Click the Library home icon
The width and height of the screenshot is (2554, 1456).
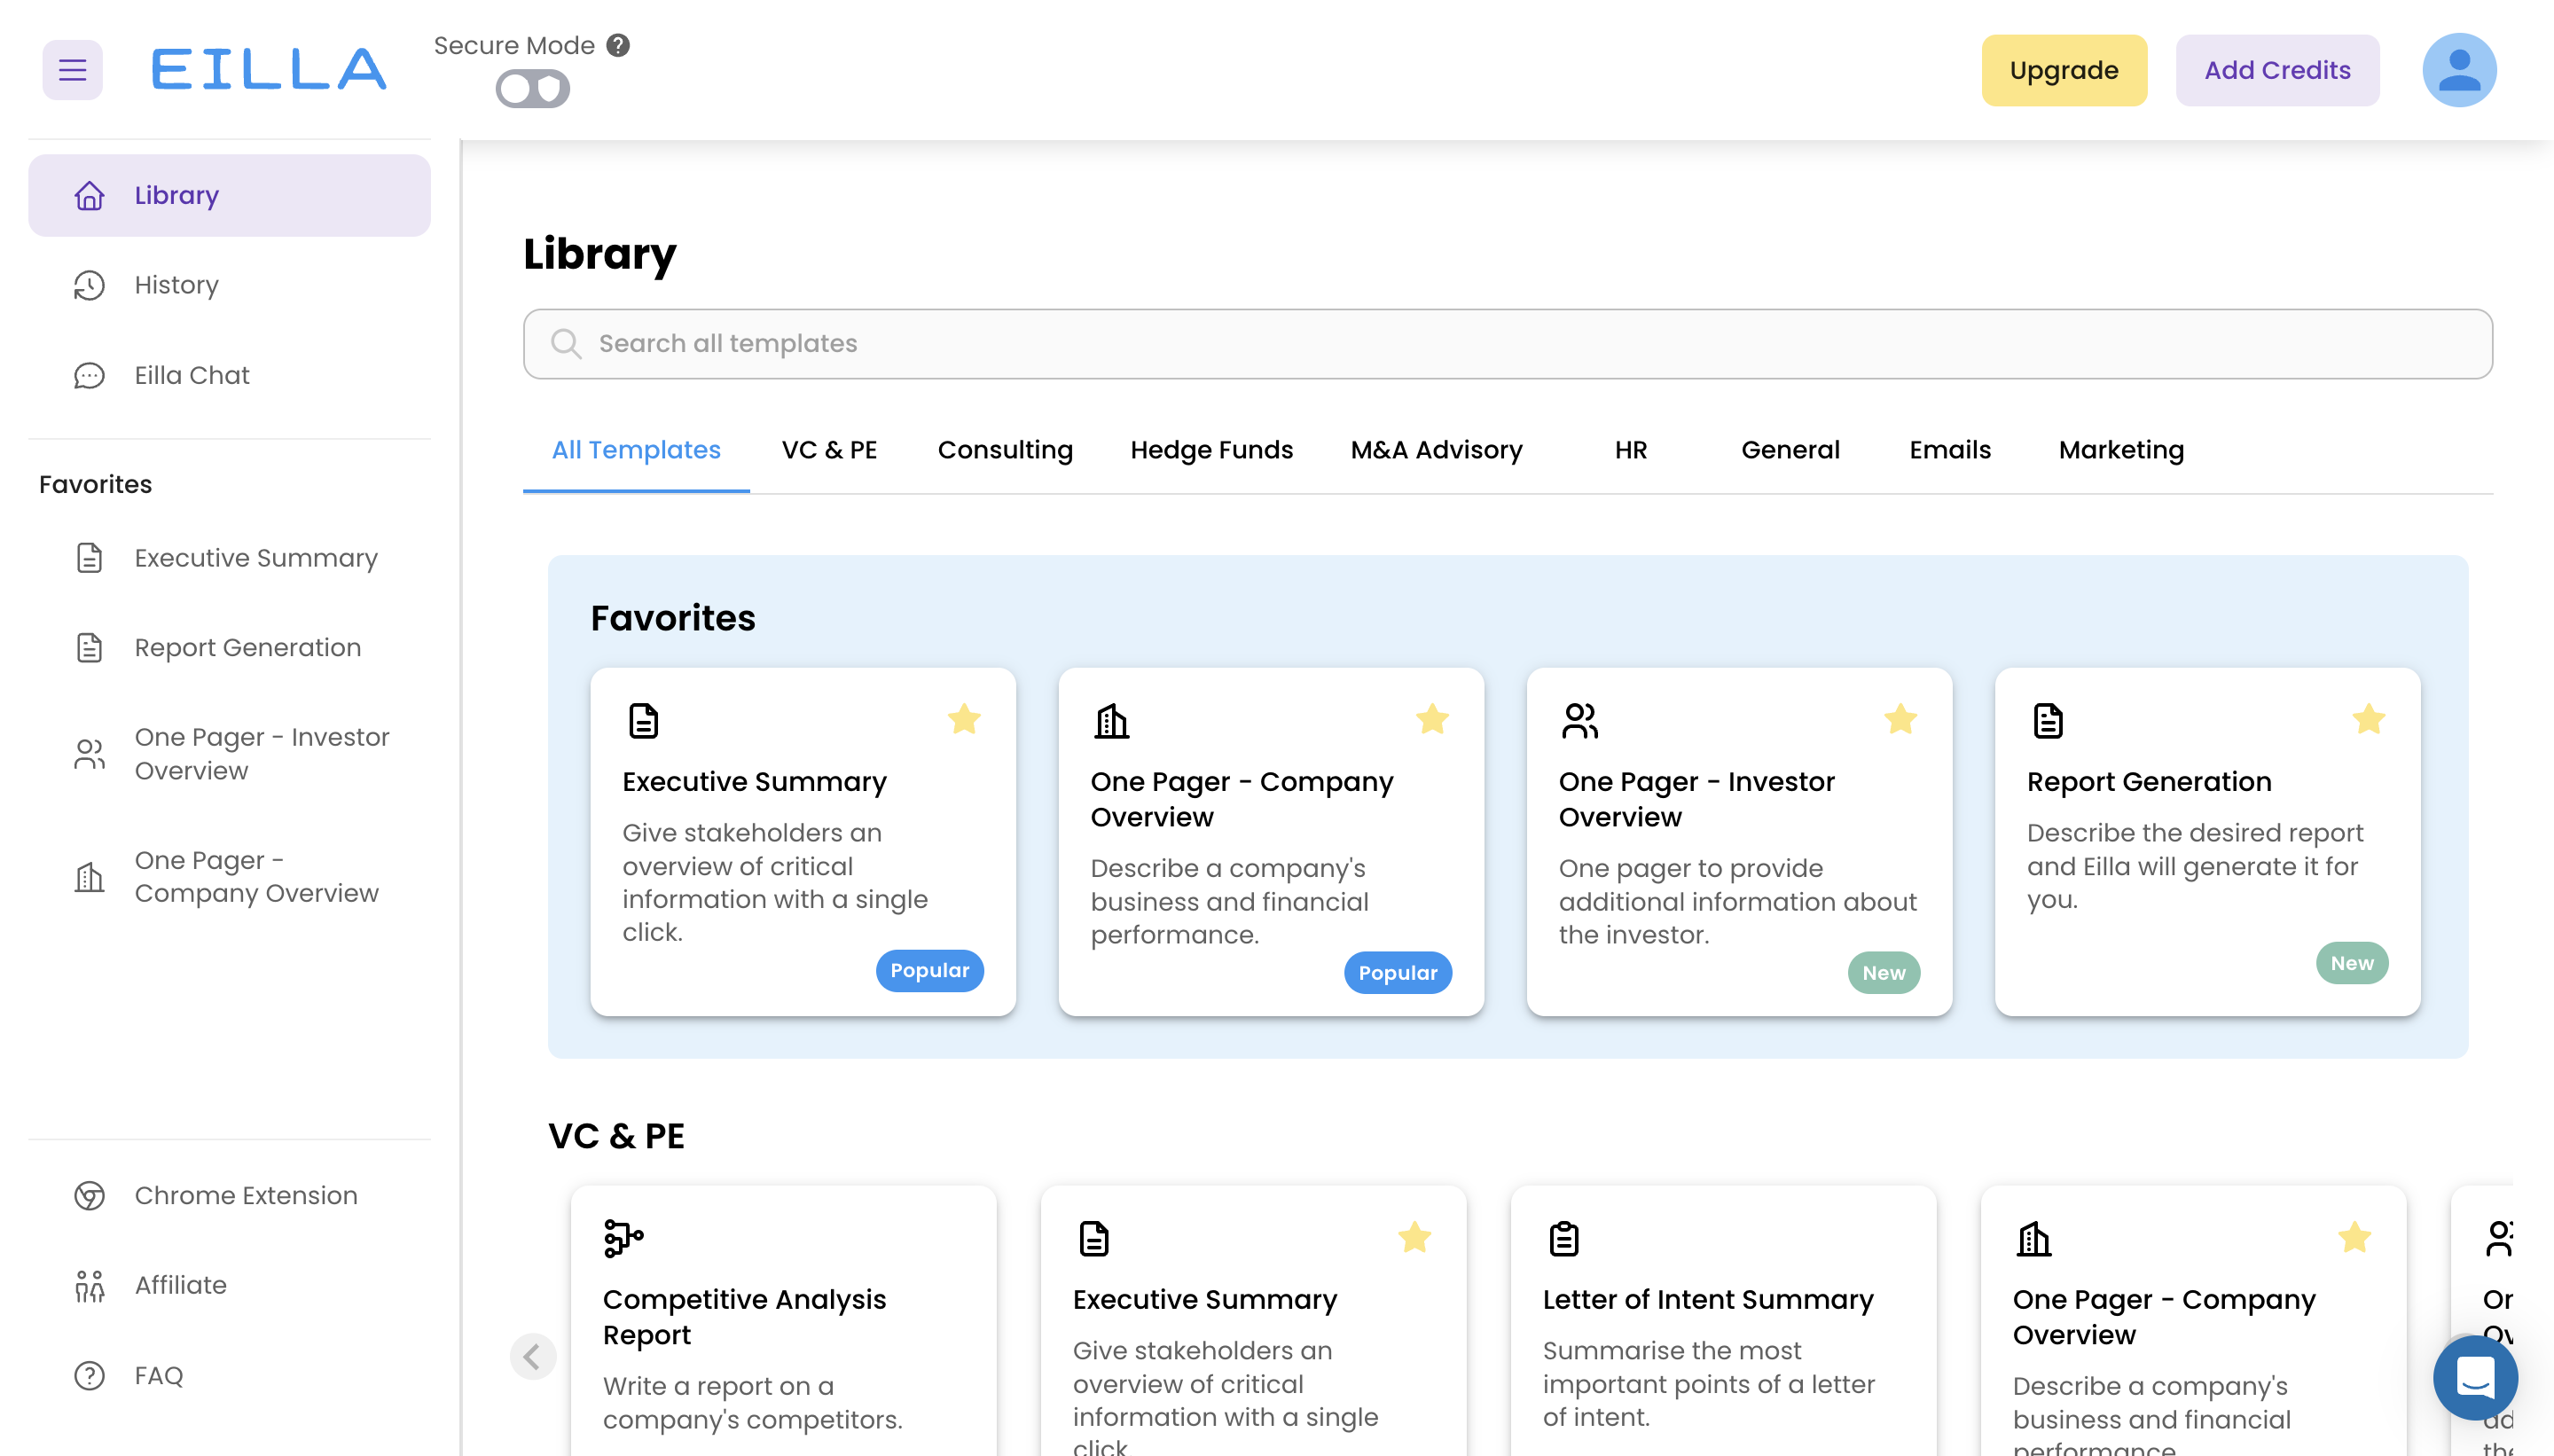89,195
